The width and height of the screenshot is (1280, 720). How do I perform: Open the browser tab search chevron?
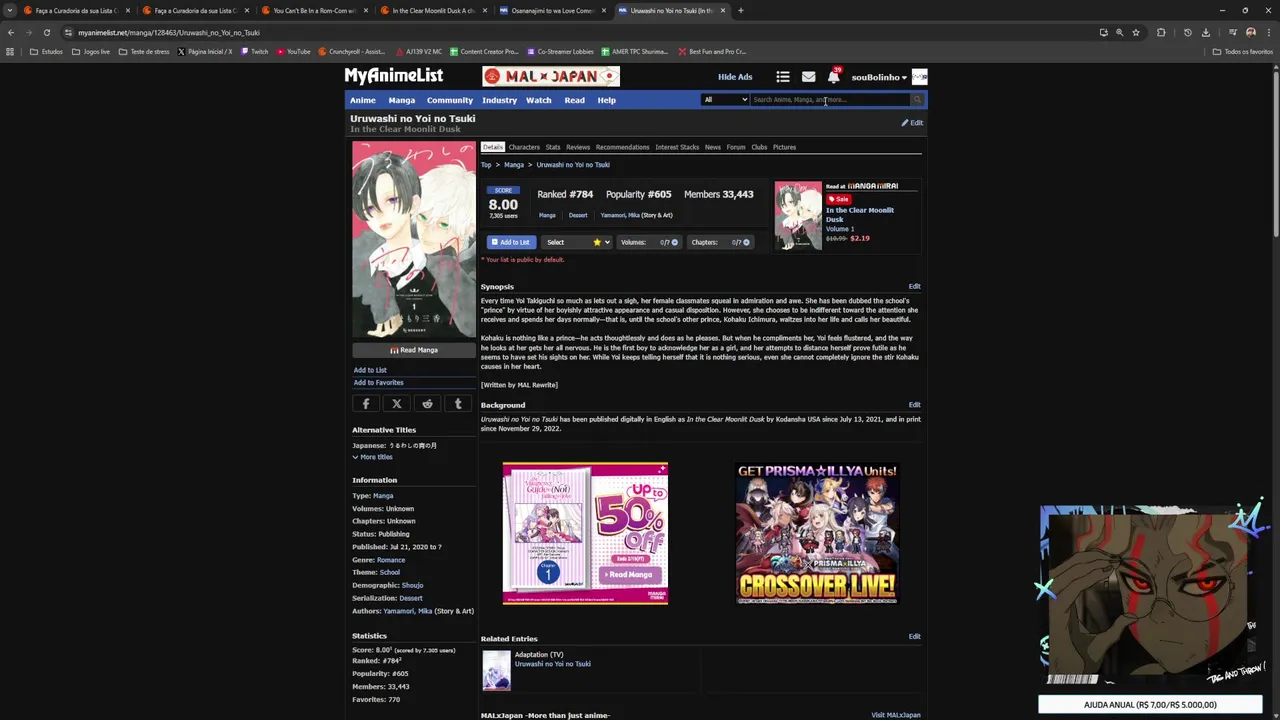coord(10,10)
